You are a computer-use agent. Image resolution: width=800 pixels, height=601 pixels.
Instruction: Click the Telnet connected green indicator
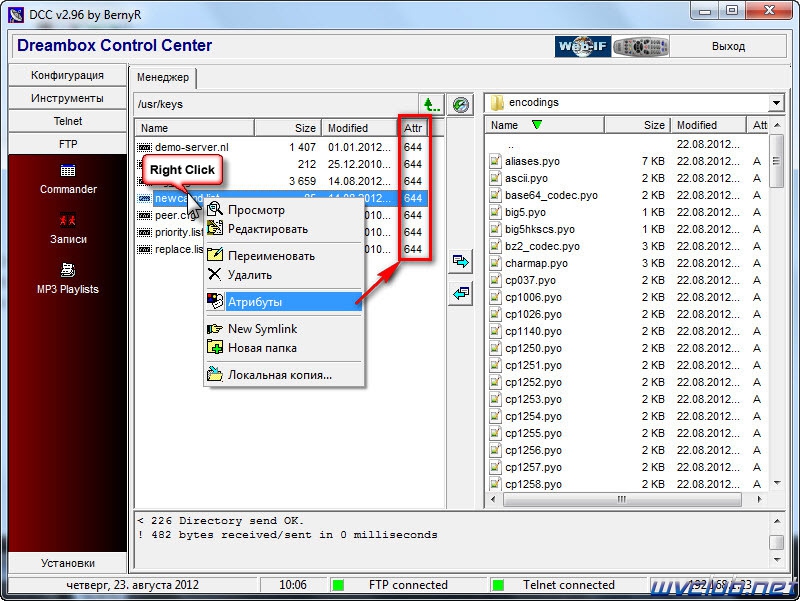pyautogui.click(x=498, y=585)
